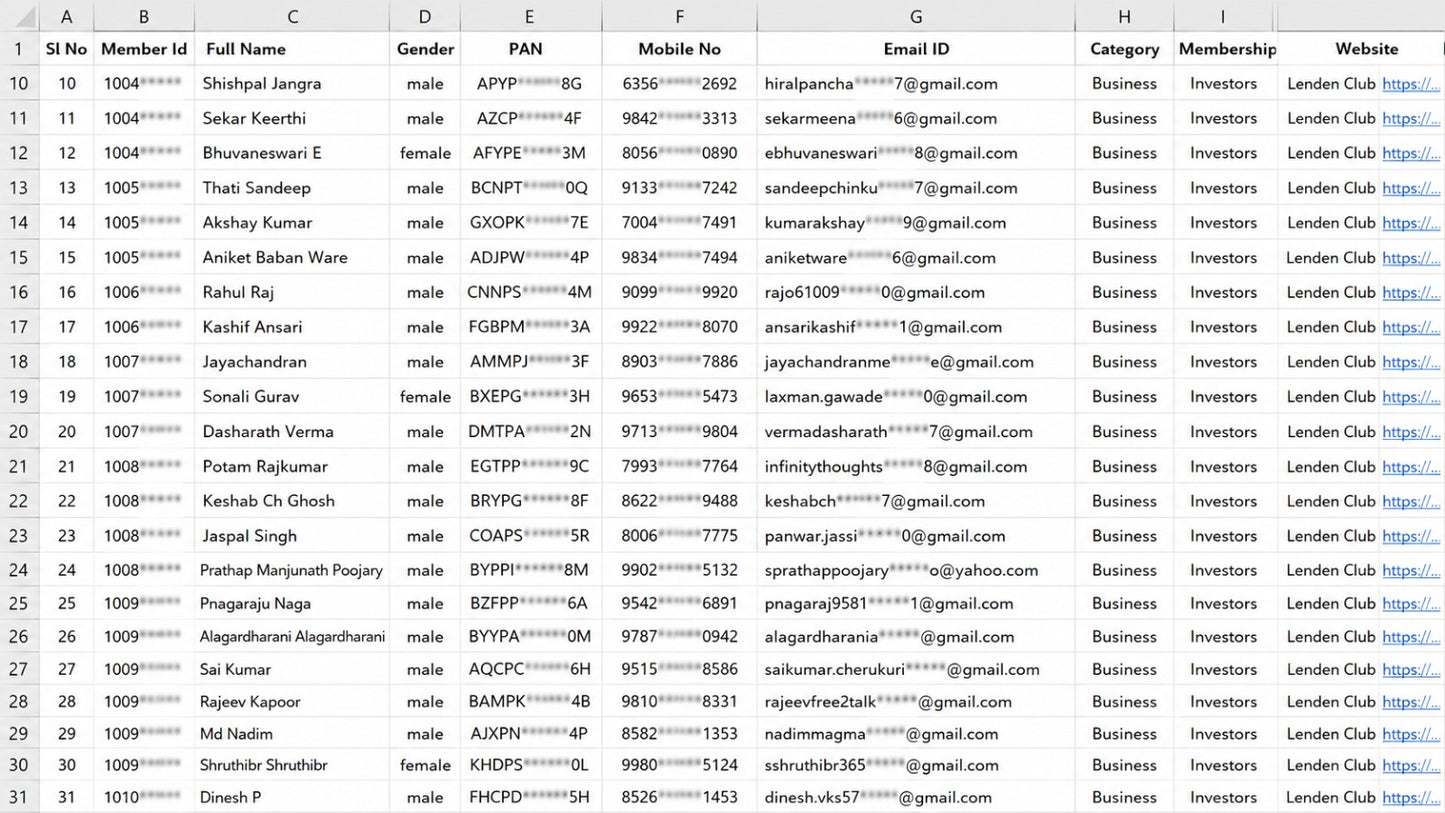Screen dimensions: 1445x813
Task: Select the email cell starting with 'laxman.gawade'
Action: tap(916, 397)
